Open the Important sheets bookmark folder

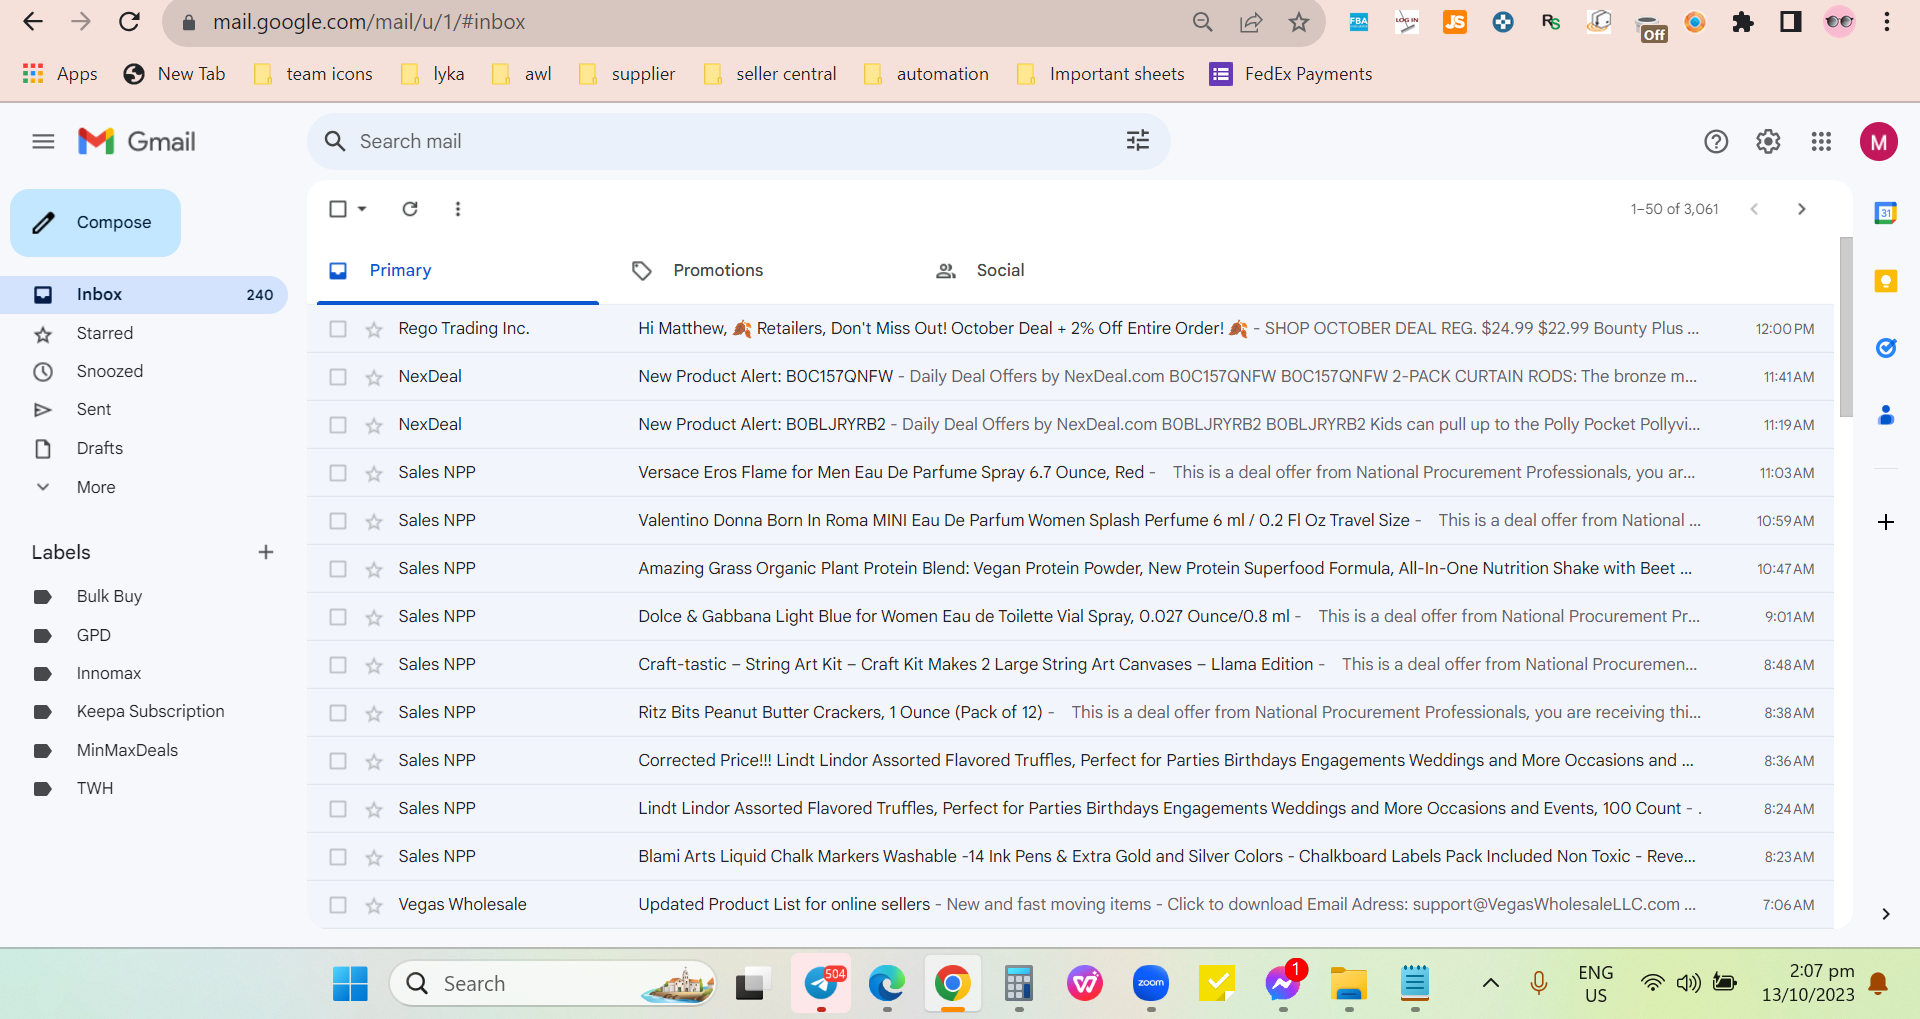pos(1100,74)
